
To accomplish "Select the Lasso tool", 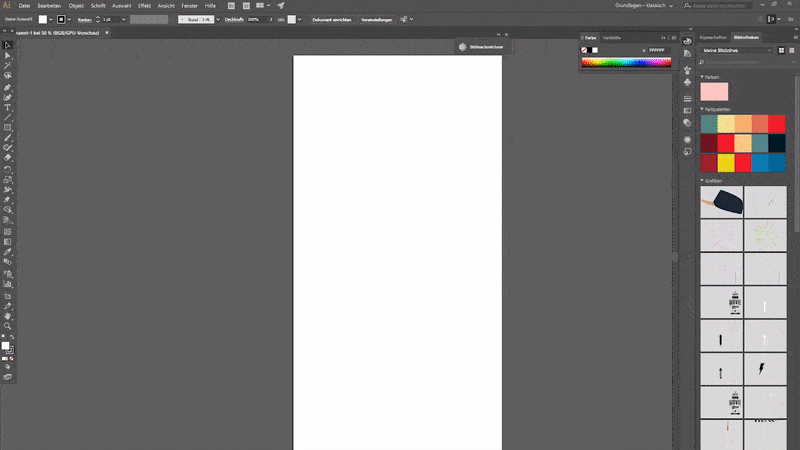I will pos(8,76).
